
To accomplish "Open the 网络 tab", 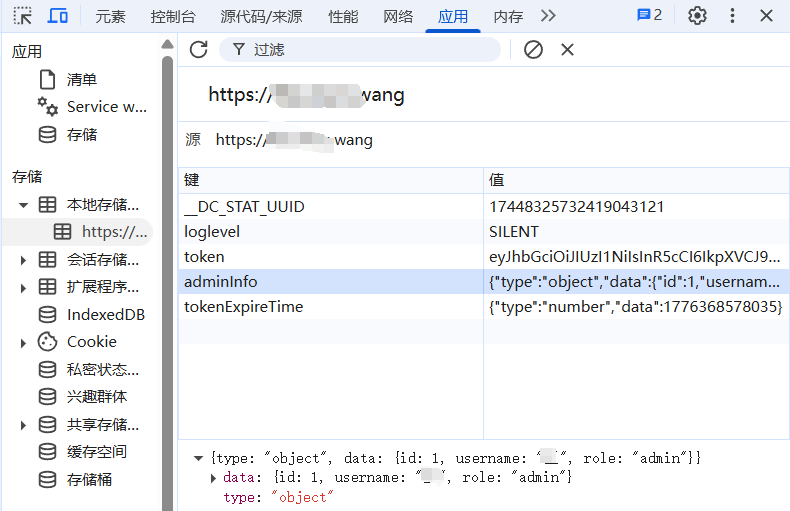I will pyautogui.click(x=398, y=17).
